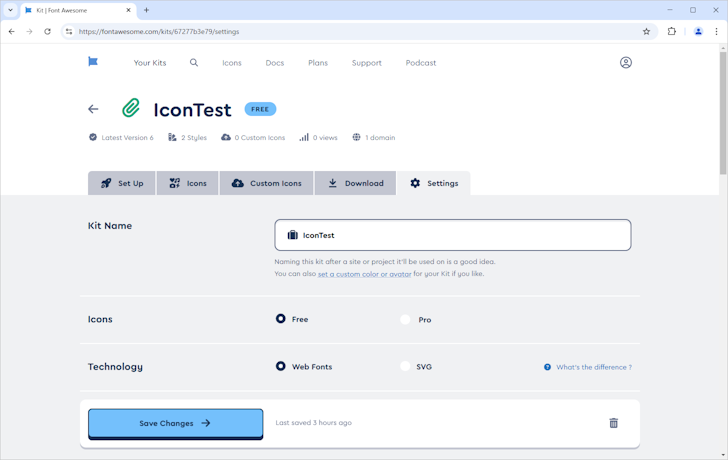Select the Free icons radio option
728x460 pixels.
[x=281, y=319]
